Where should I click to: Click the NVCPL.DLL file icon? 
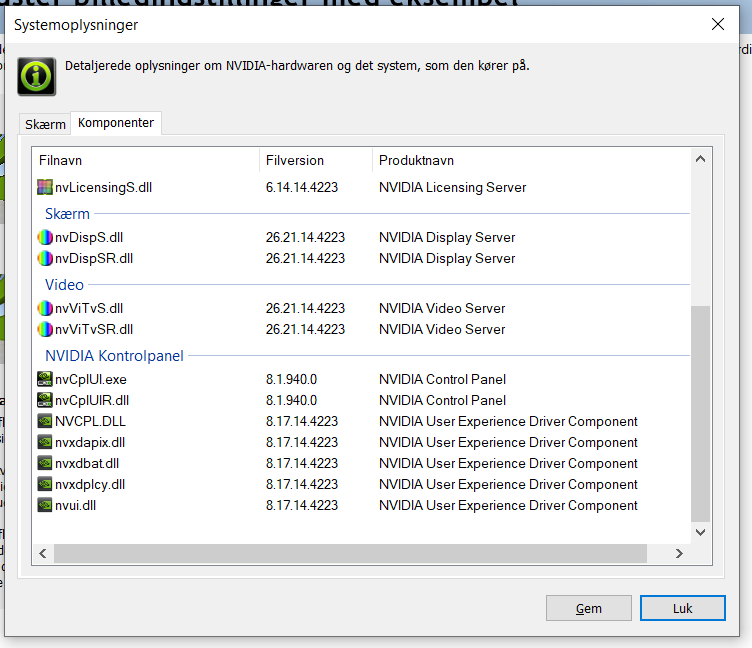pyautogui.click(x=45, y=422)
